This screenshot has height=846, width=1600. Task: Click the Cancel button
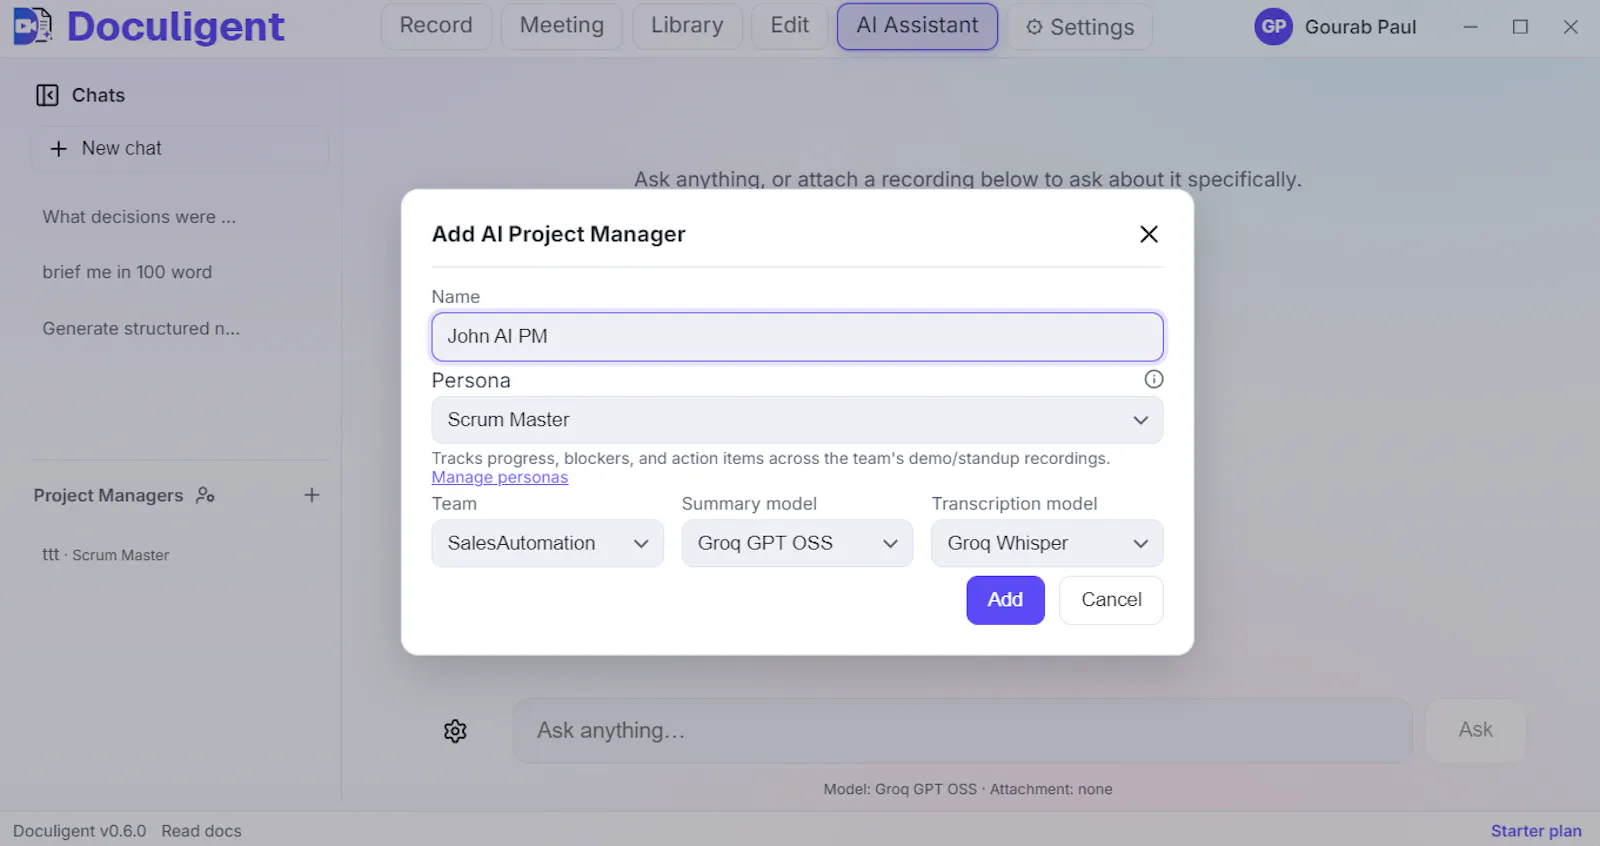(1111, 600)
